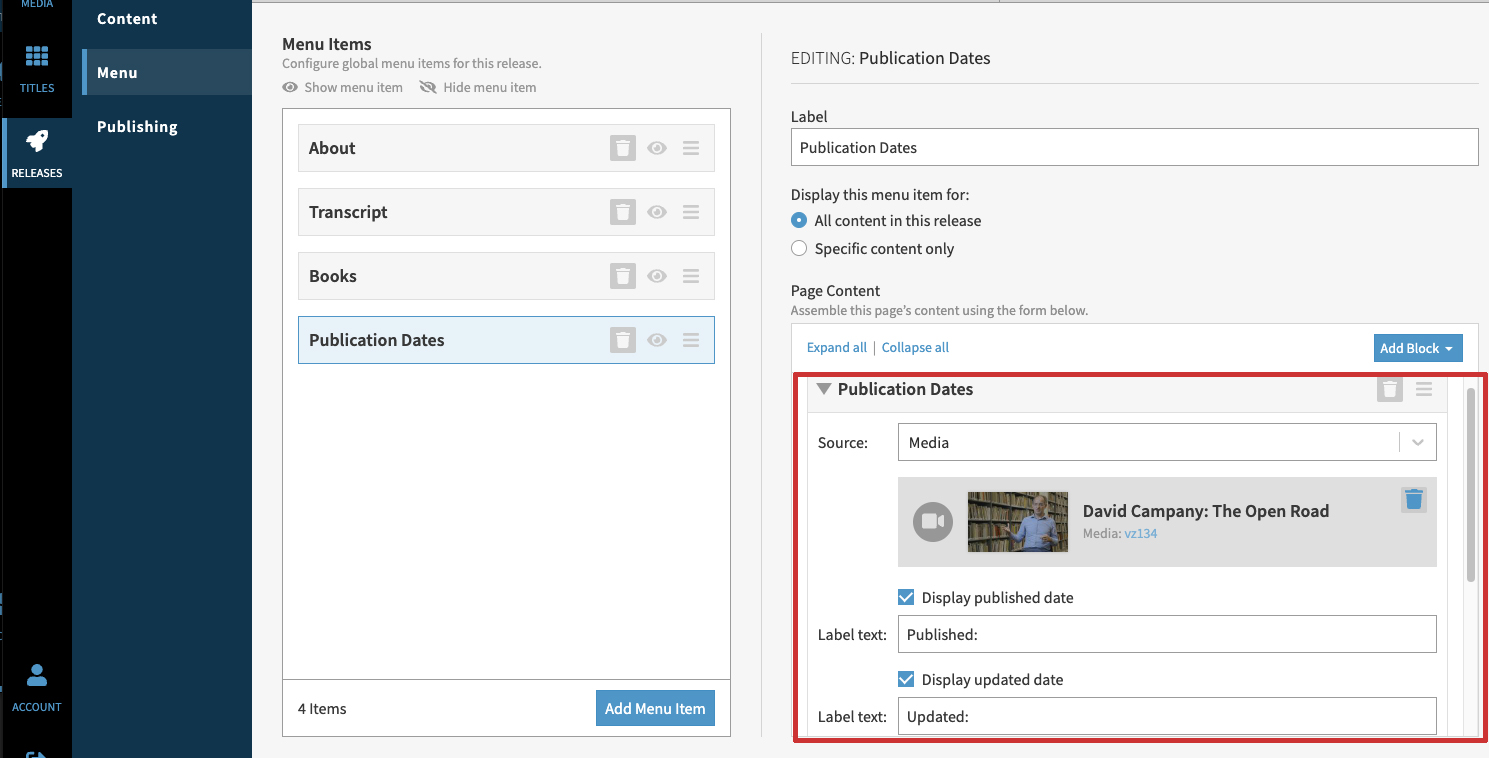Uncheck Display updated date checkbox
1489x758 pixels.
pos(906,679)
